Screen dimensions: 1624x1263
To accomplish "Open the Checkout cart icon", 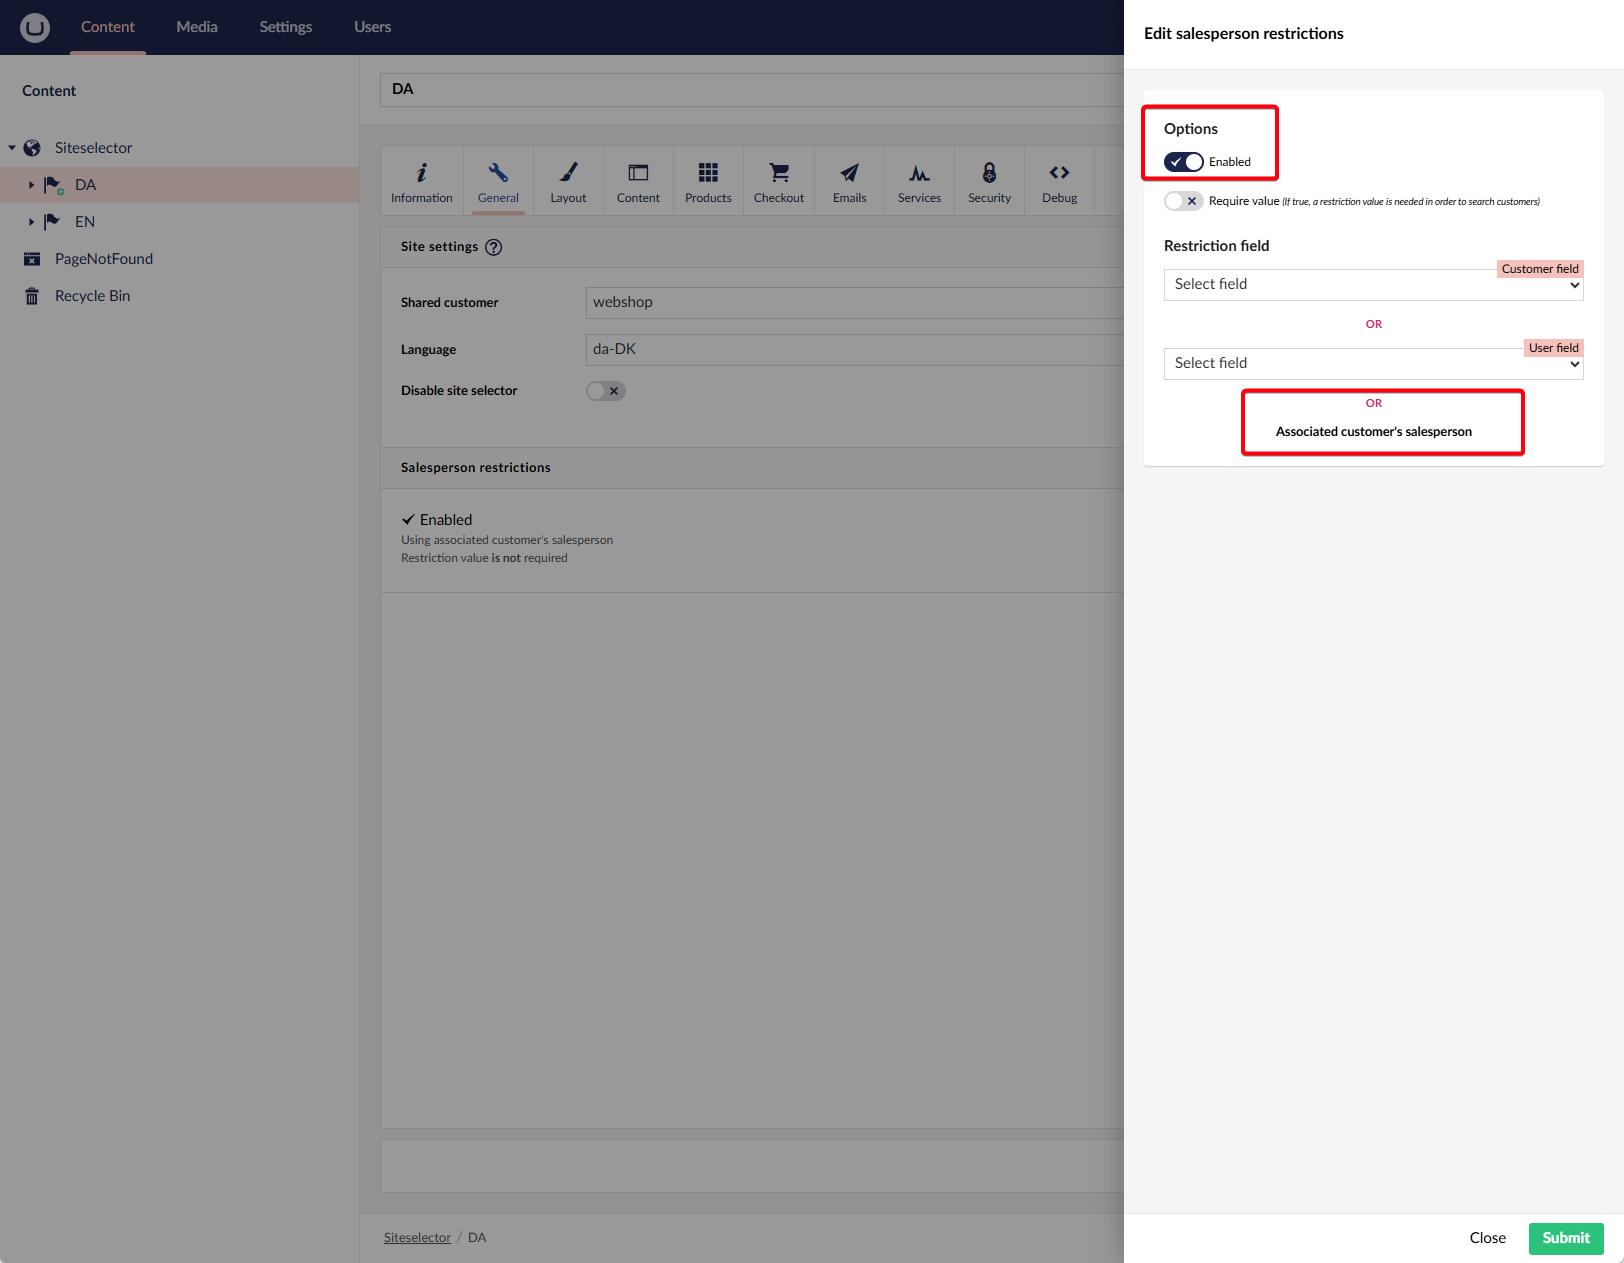I will (x=779, y=173).
